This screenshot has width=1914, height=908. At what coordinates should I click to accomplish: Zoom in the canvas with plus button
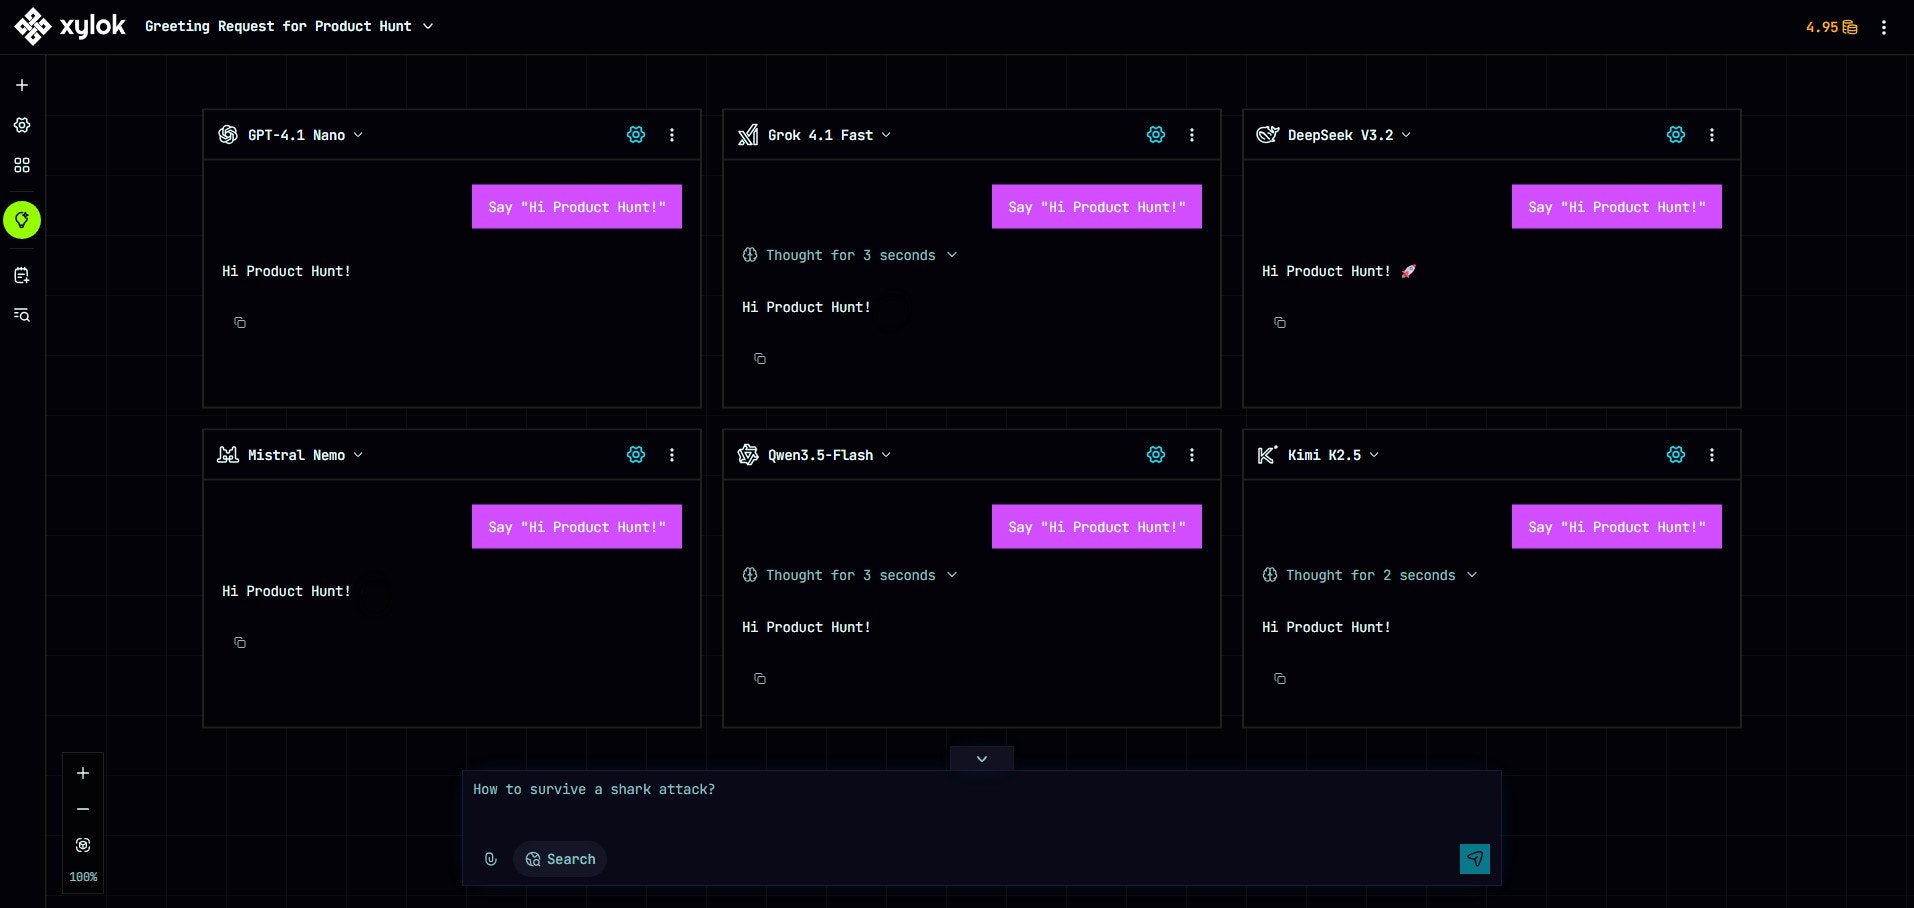(x=83, y=773)
